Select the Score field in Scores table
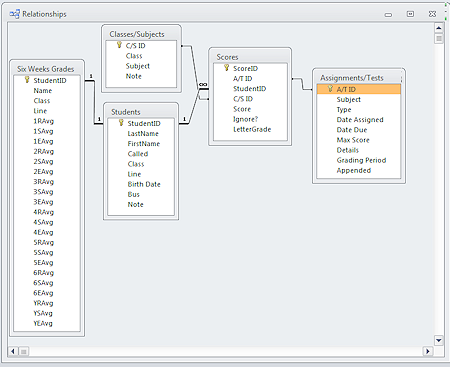450x367 pixels. coord(242,109)
